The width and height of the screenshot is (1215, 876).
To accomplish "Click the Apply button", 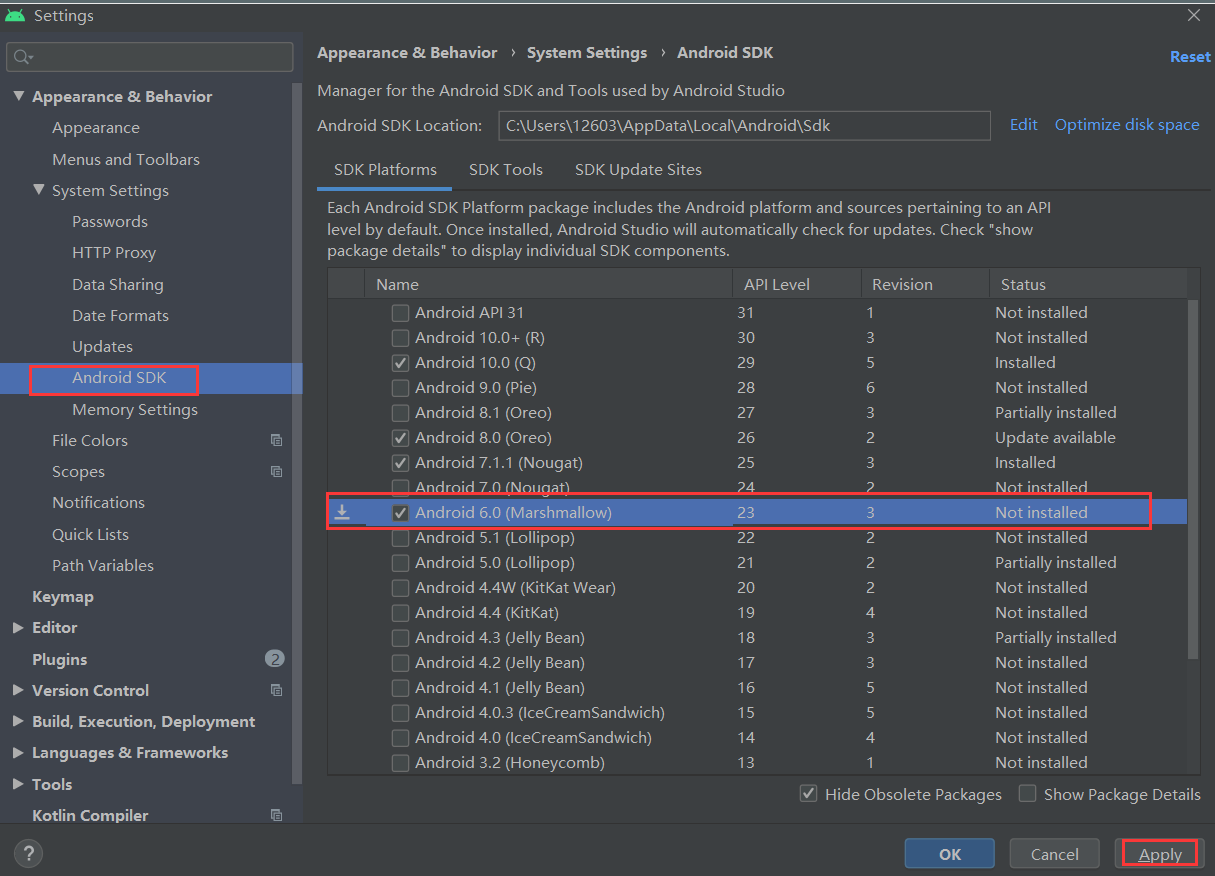I will (1160, 853).
